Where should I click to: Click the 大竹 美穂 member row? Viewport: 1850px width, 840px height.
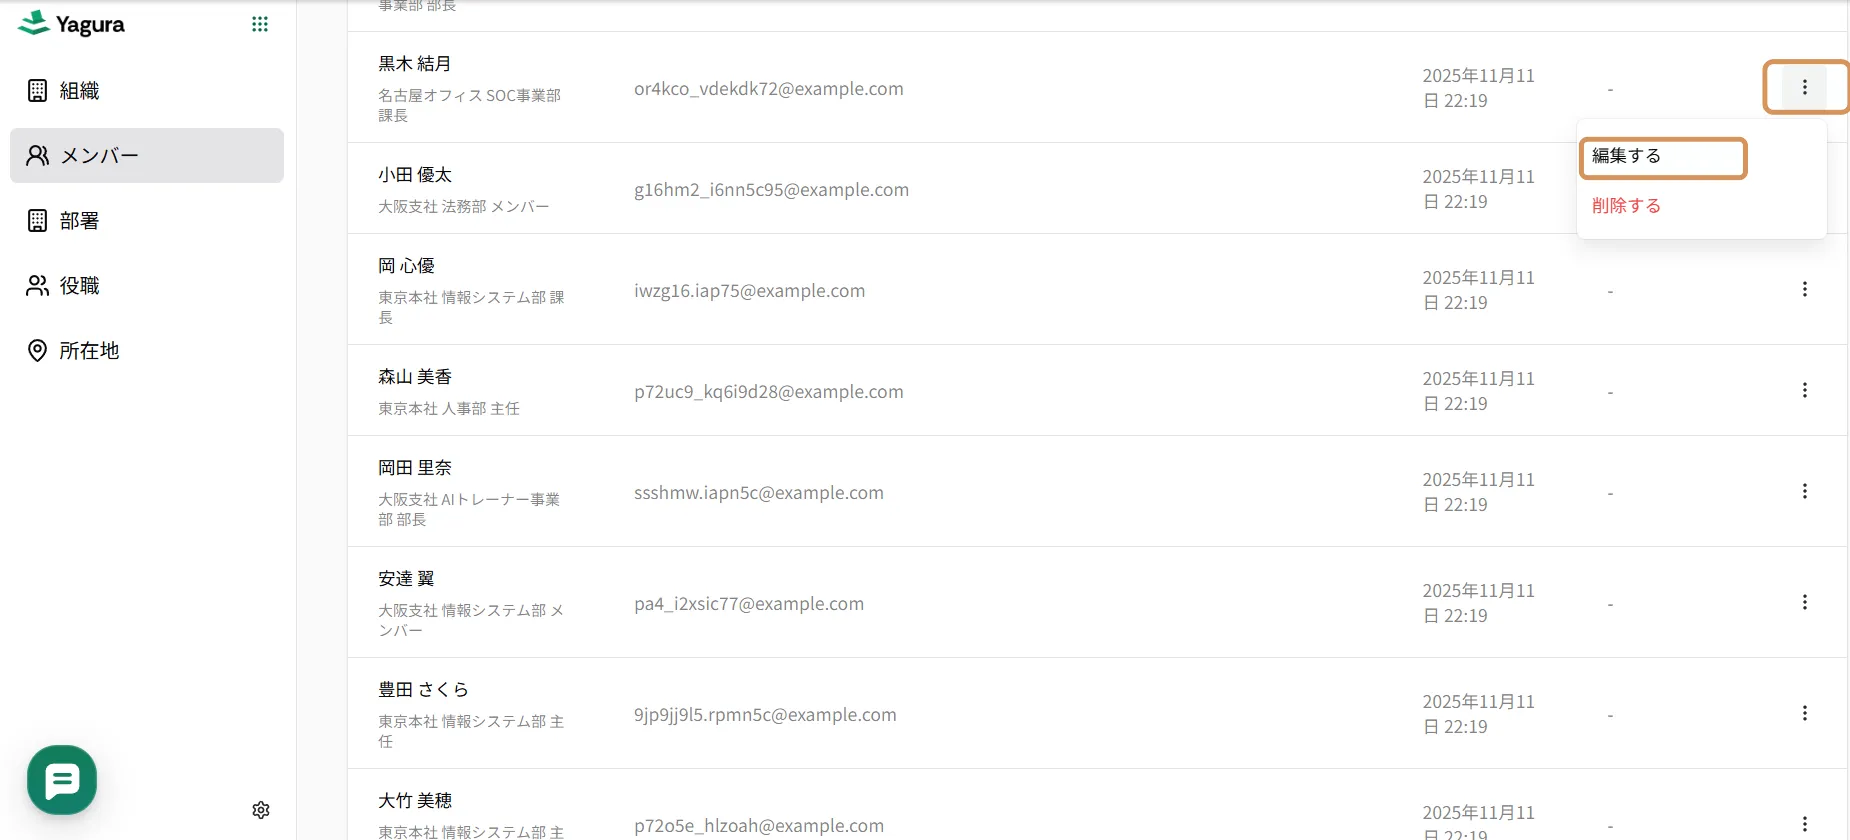tap(1097, 805)
